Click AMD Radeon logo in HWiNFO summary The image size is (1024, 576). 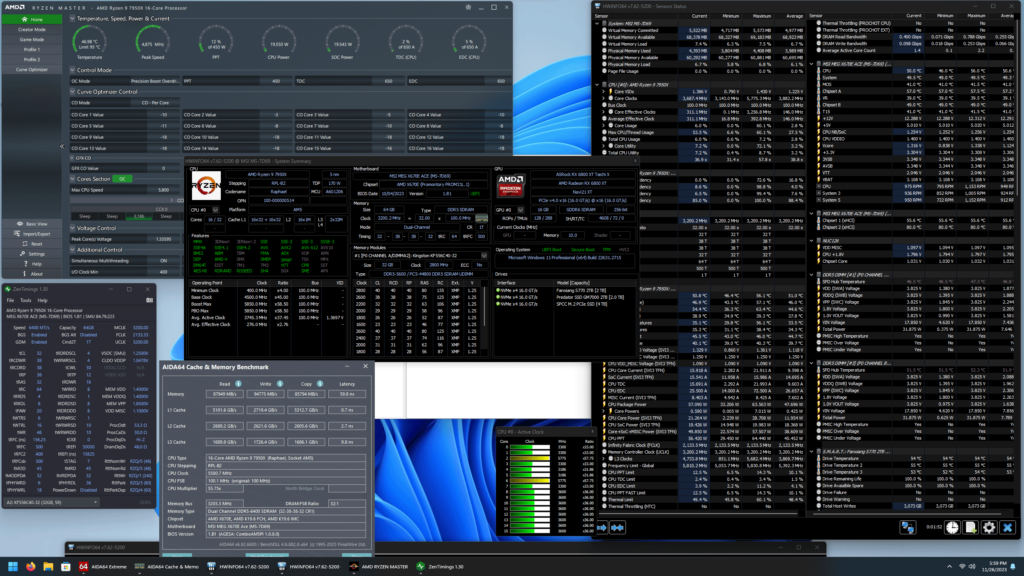[511, 185]
